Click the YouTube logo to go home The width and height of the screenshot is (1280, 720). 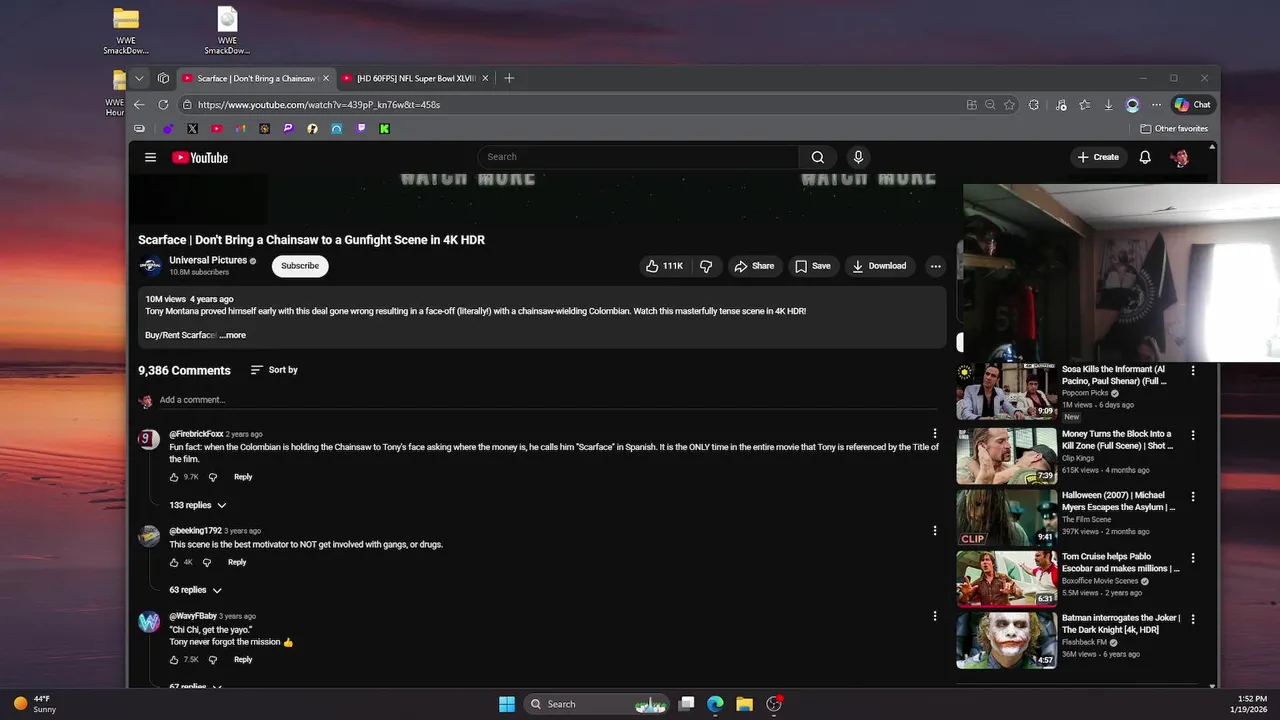click(x=200, y=157)
